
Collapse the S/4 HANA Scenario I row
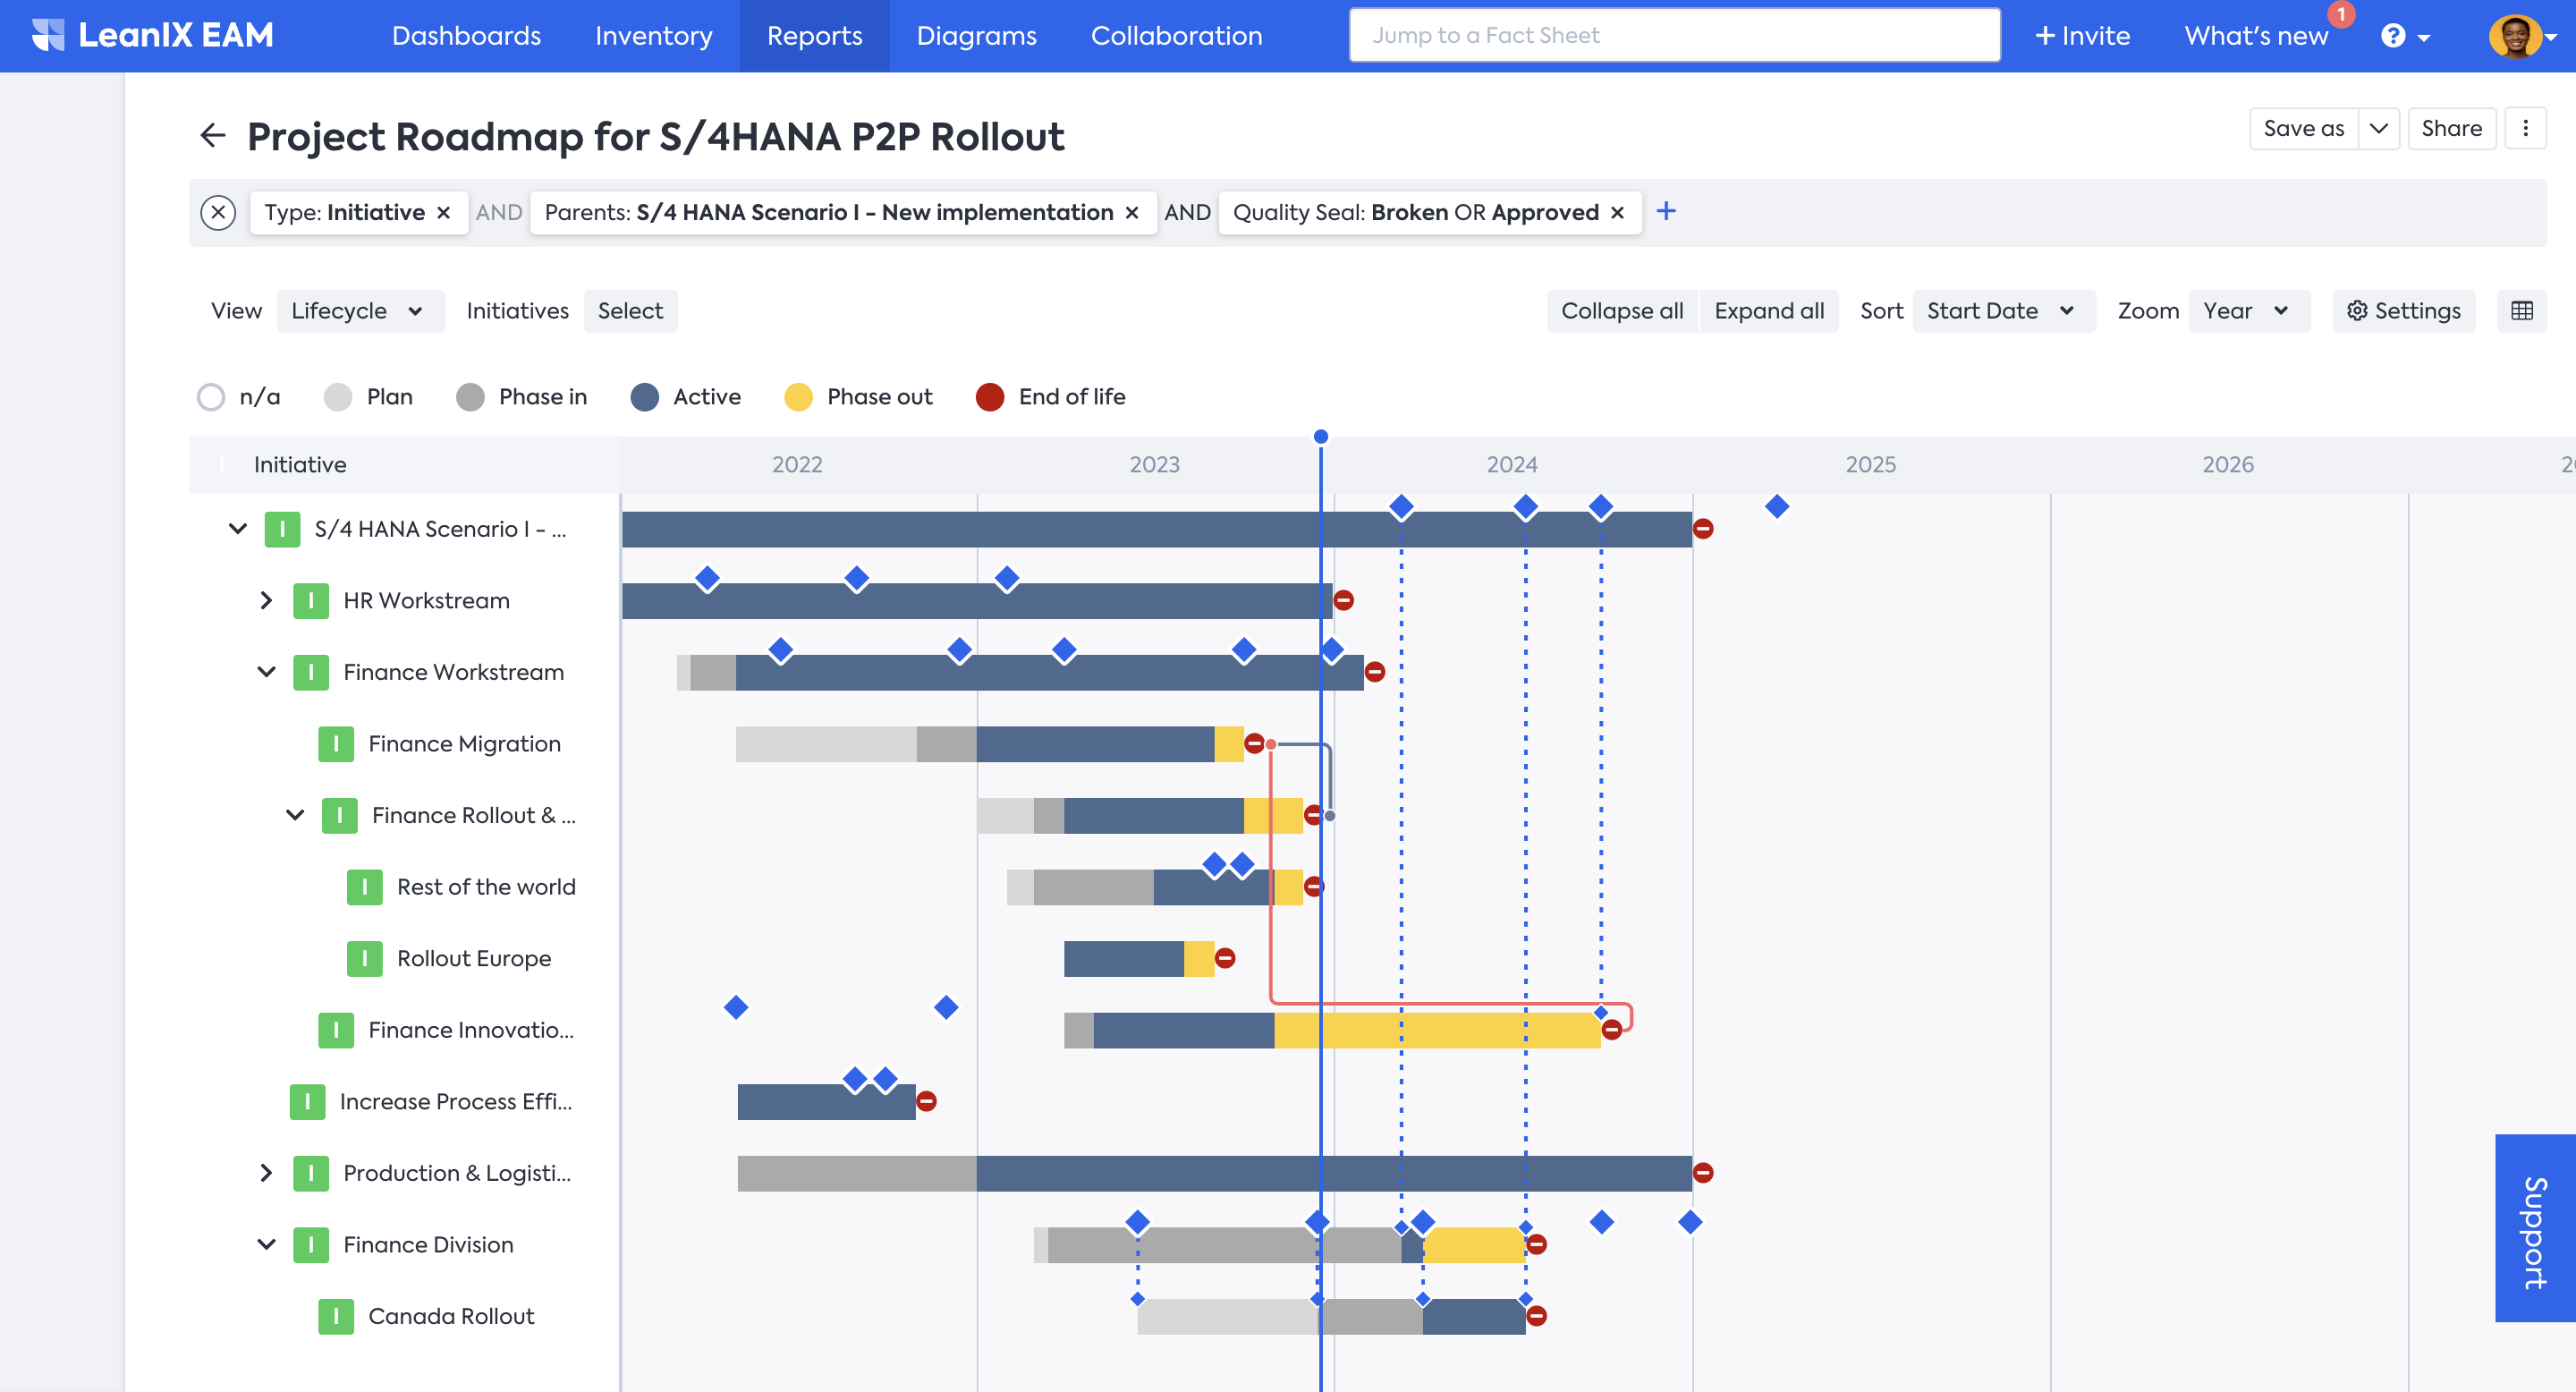click(238, 529)
